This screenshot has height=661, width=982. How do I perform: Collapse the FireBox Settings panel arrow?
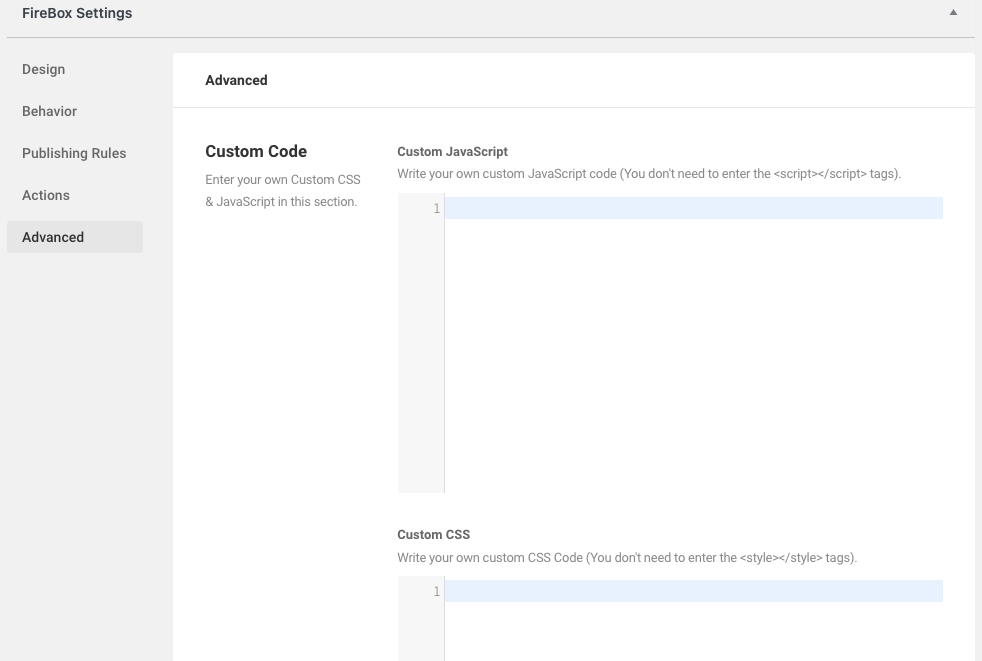(953, 13)
